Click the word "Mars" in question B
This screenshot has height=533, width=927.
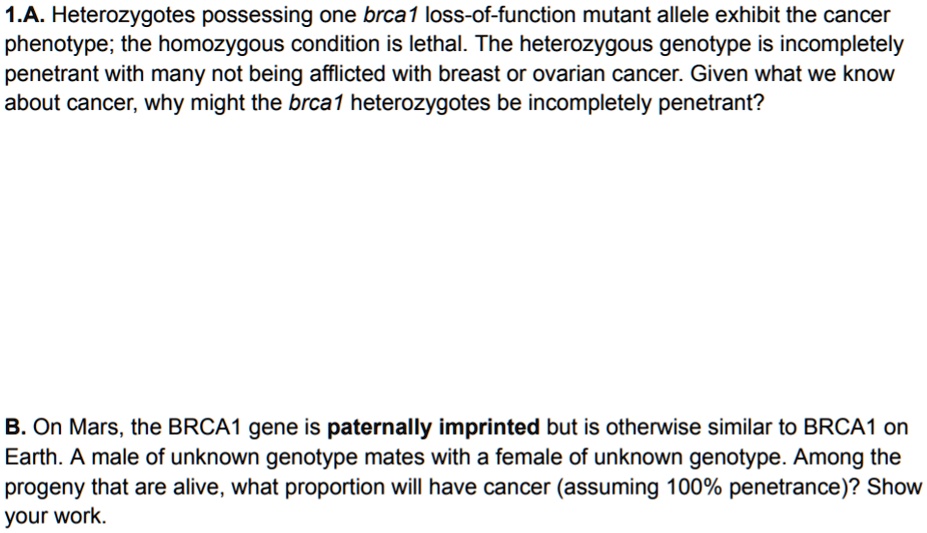[x=95, y=427]
